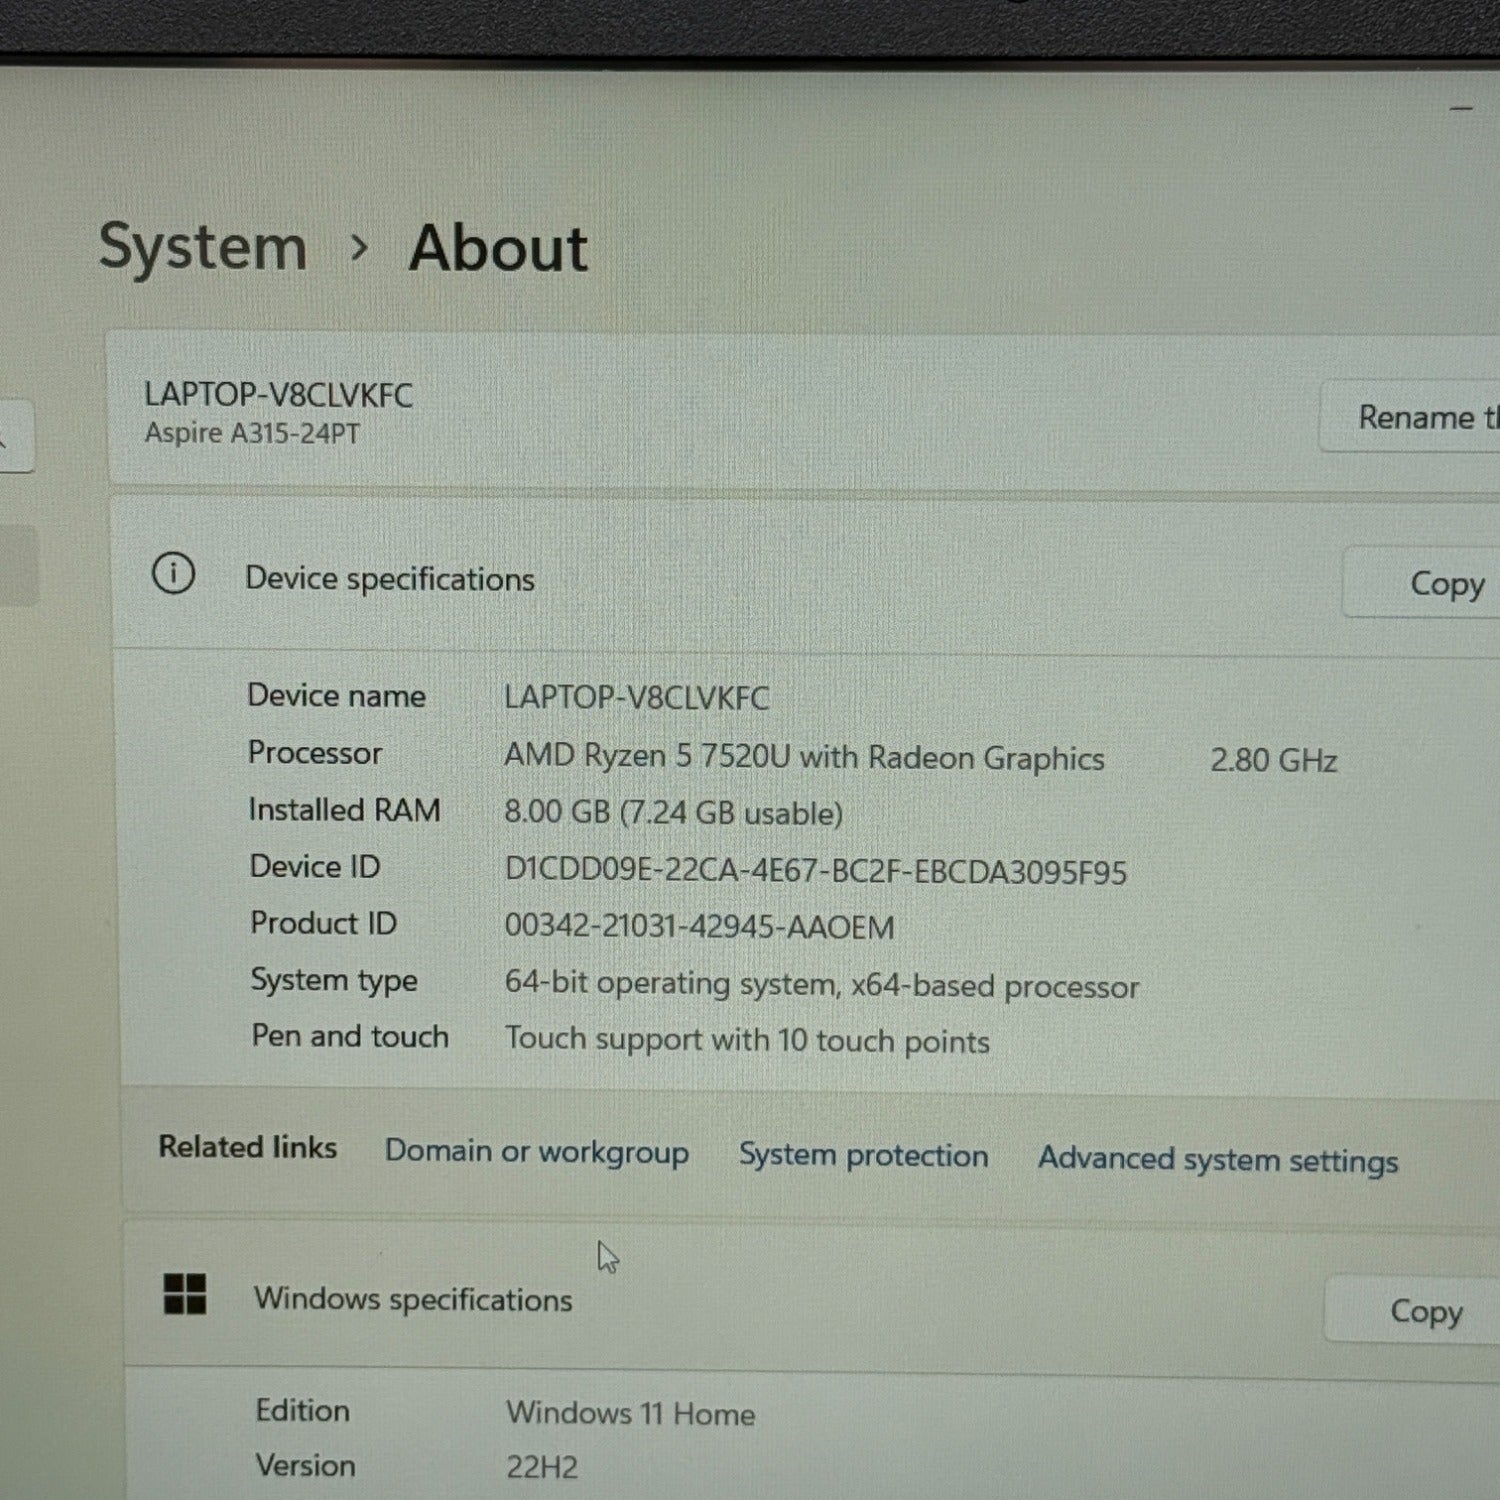Copy the Windows specifications
This screenshot has width=1500, height=1500.
tap(1425, 1310)
